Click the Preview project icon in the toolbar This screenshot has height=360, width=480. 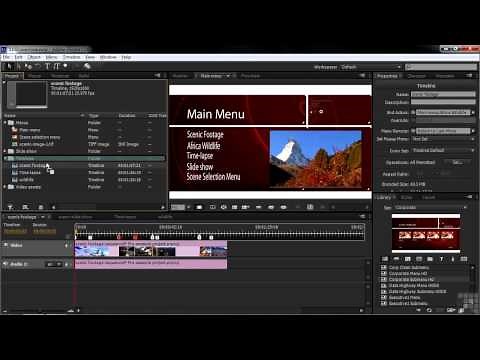[87, 66]
